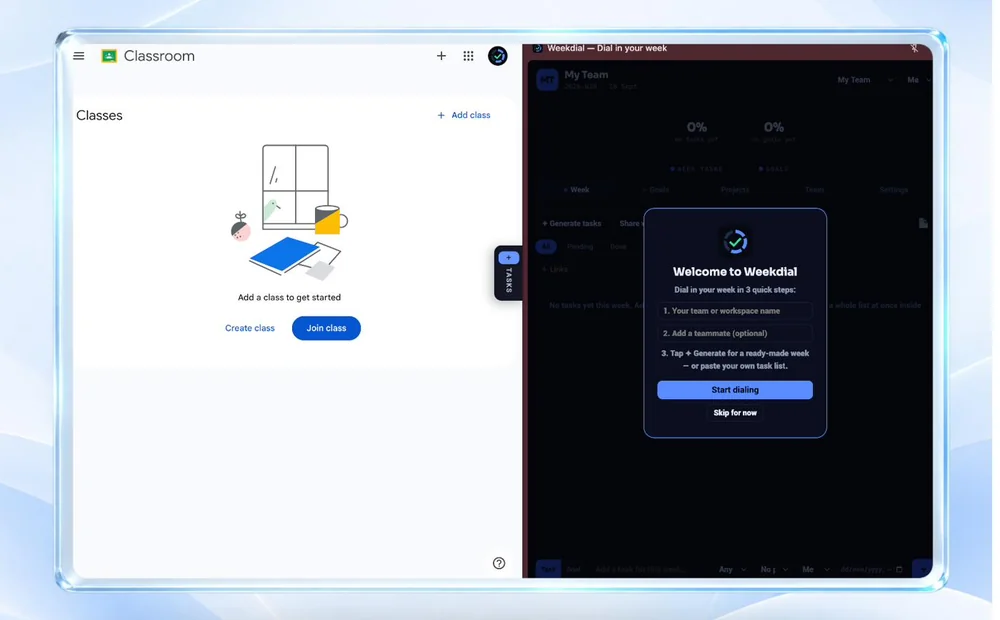Click the Classes heading
The width and height of the screenshot is (1000, 620).
point(99,115)
